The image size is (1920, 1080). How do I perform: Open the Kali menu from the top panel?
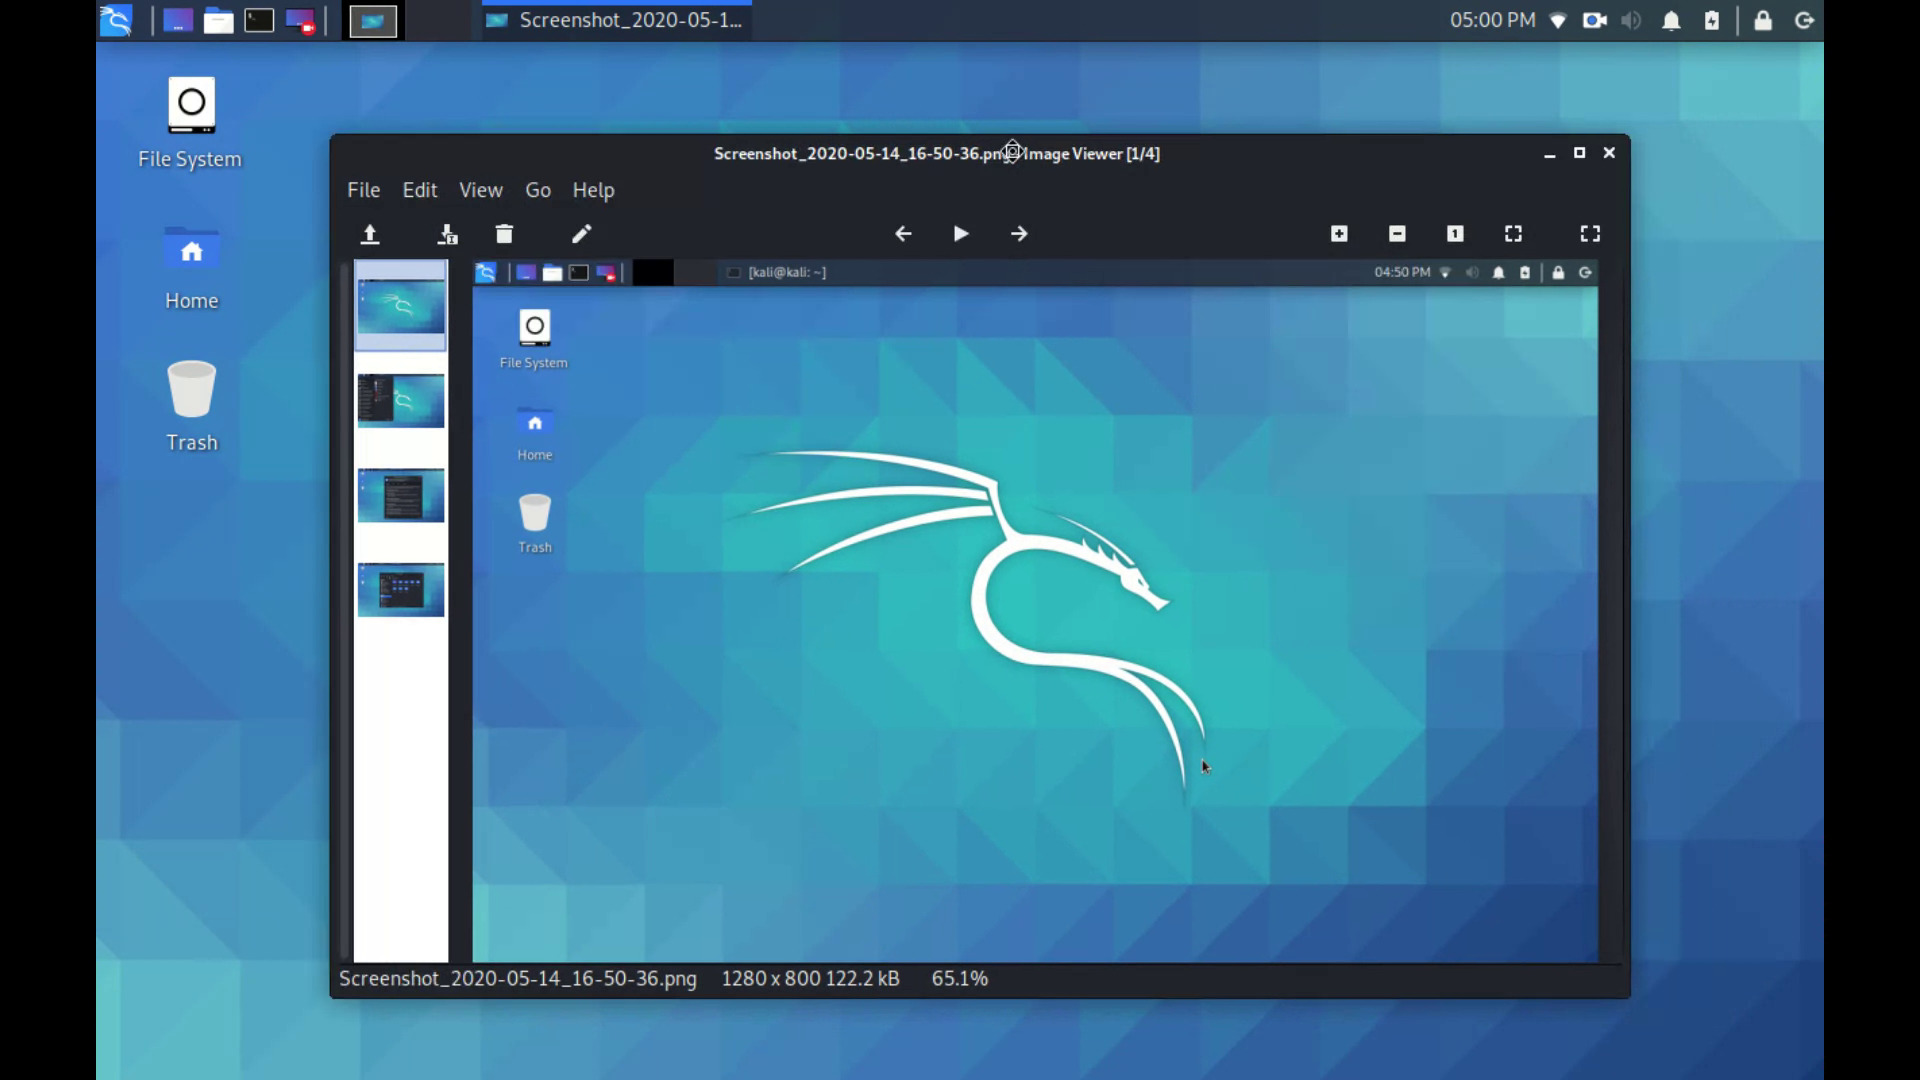[115, 20]
